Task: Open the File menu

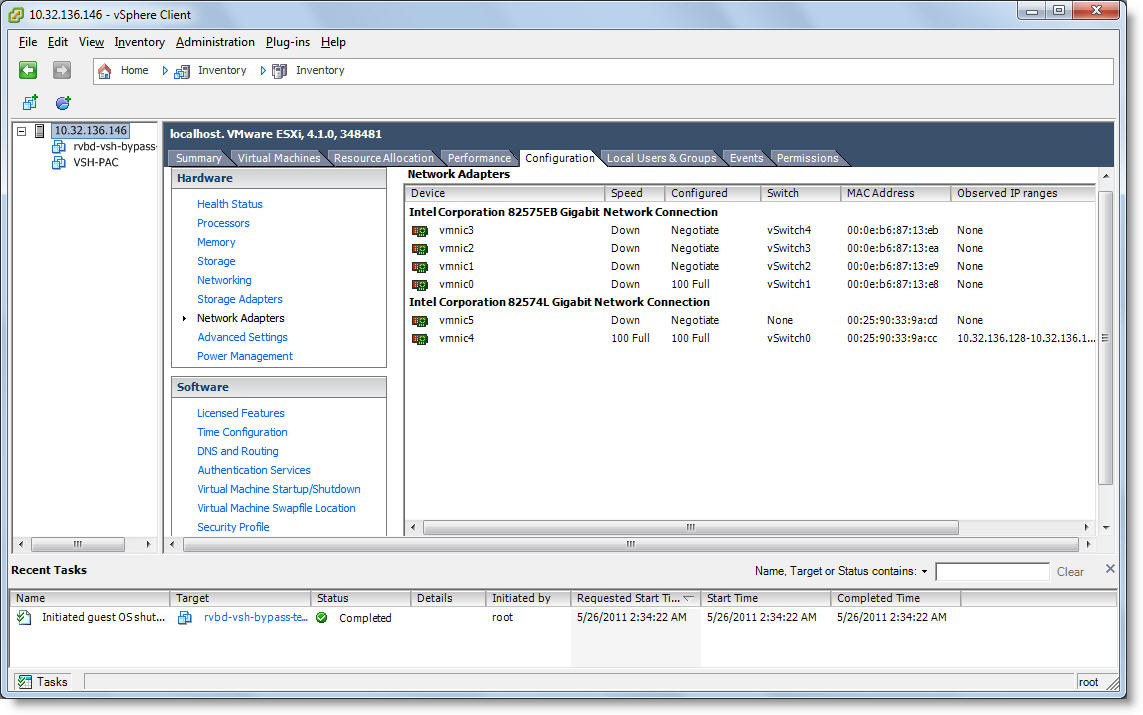Action: point(28,42)
